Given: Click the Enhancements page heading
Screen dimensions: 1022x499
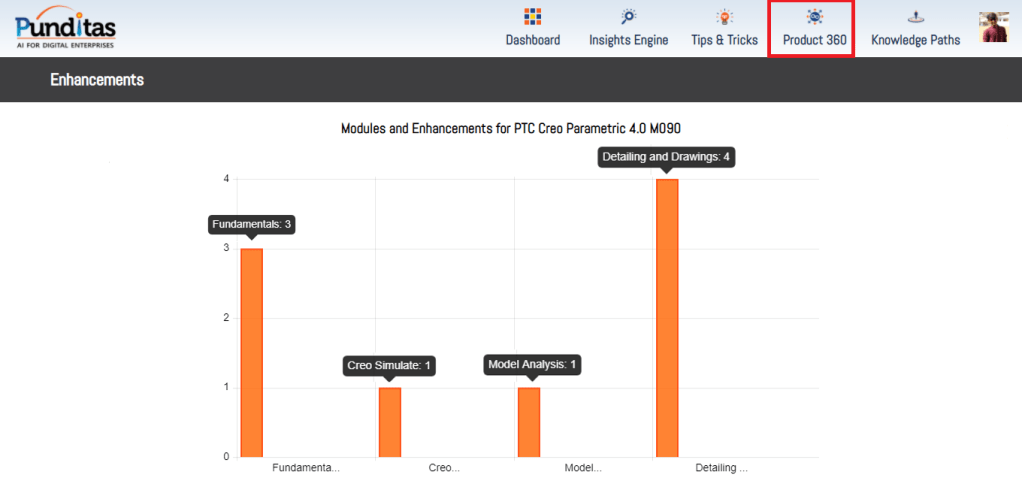Looking at the screenshot, I should pyautogui.click(x=97, y=80).
